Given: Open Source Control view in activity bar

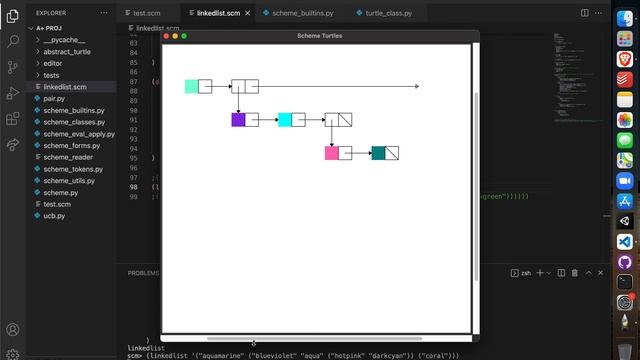Looking at the screenshot, I should coord(13,67).
